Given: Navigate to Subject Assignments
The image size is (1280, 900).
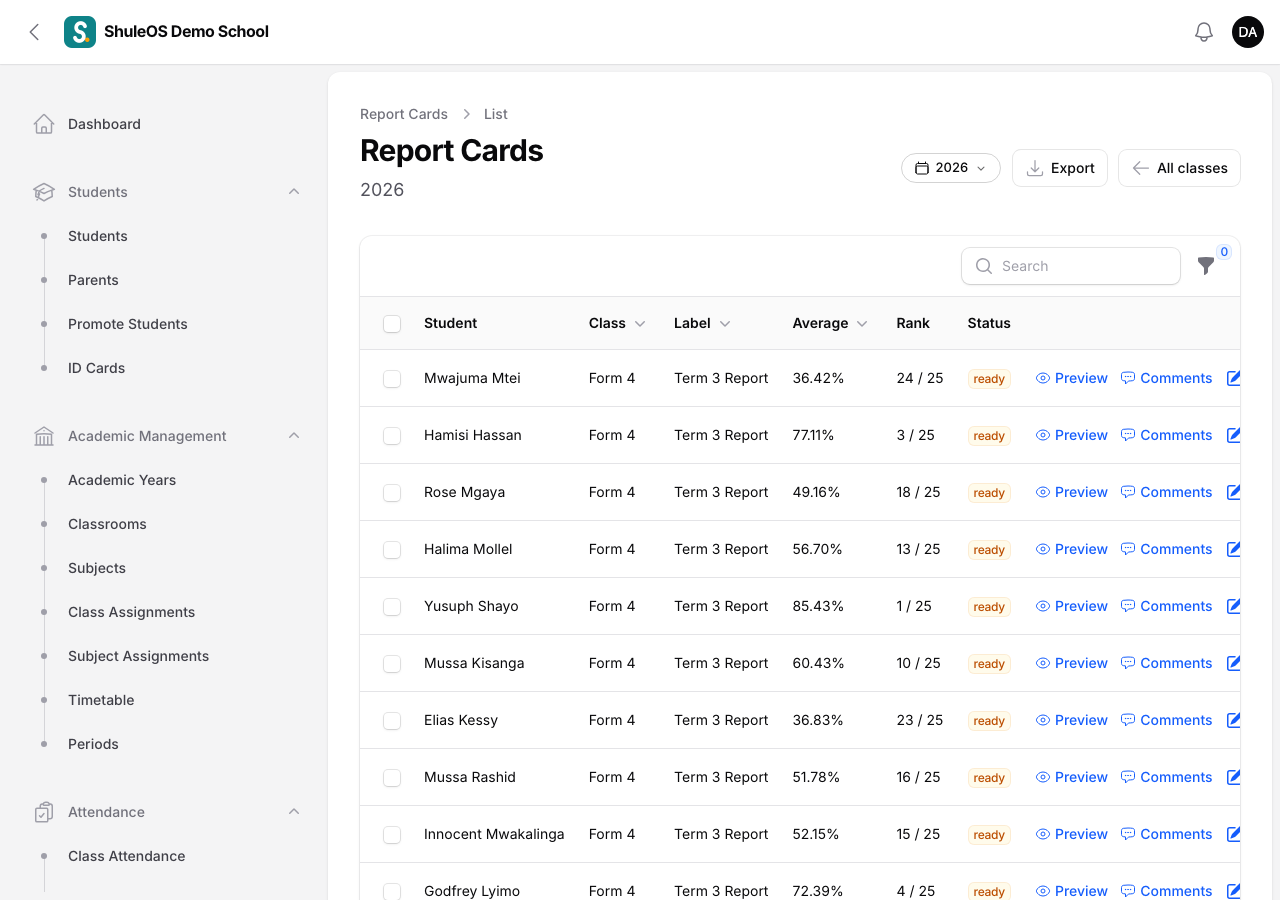Looking at the screenshot, I should (x=139, y=656).
